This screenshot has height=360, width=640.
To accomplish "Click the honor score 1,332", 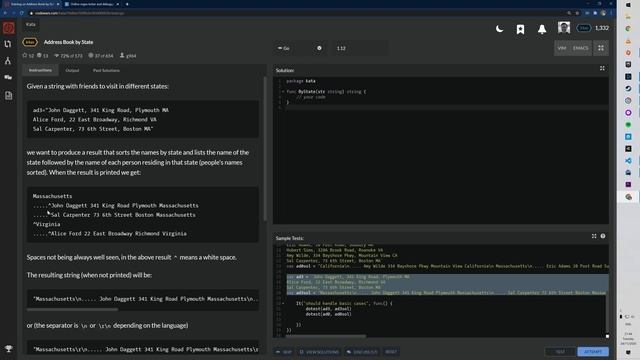I will click(602, 28).
